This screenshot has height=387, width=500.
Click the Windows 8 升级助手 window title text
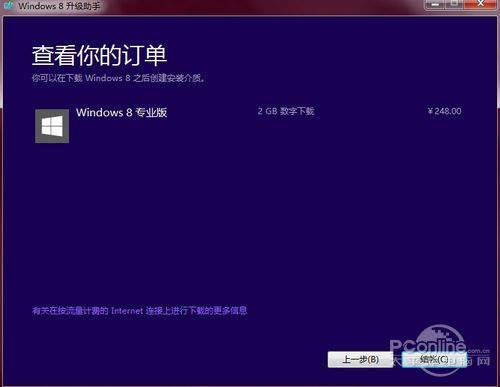pos(59,6)
